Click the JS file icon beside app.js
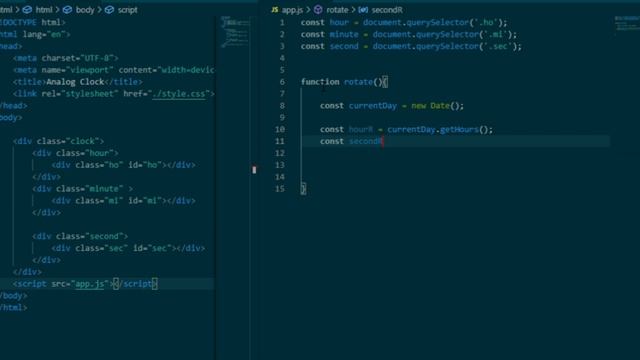The image size is (640, 360). click(275, 10)
